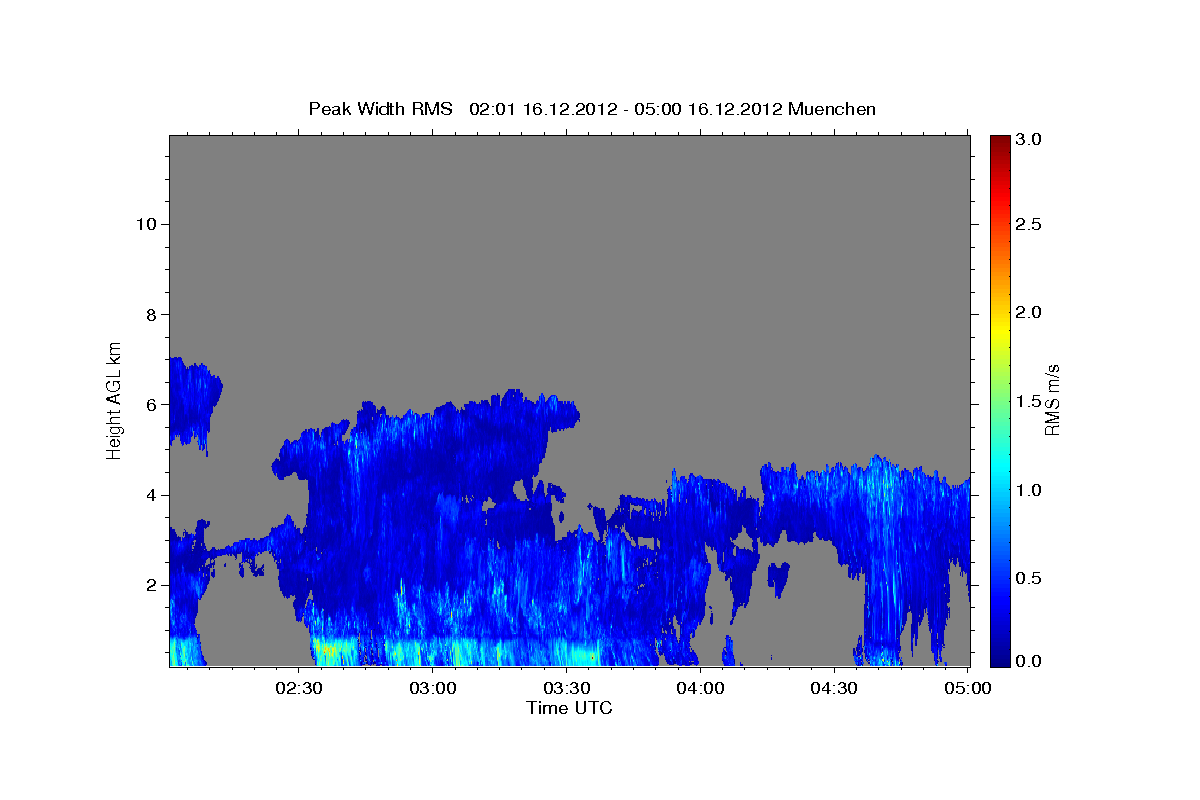The image size is (1200, 800).
Task: Click the height axis label '2'
Action: point(149,585)
